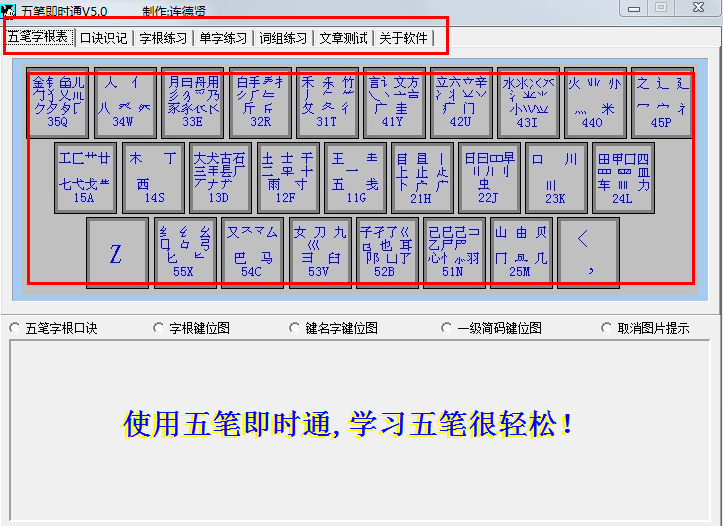Select 取消图片提示 radio button
The height and width of the screenshot is (526, 723).
(607, 328)
